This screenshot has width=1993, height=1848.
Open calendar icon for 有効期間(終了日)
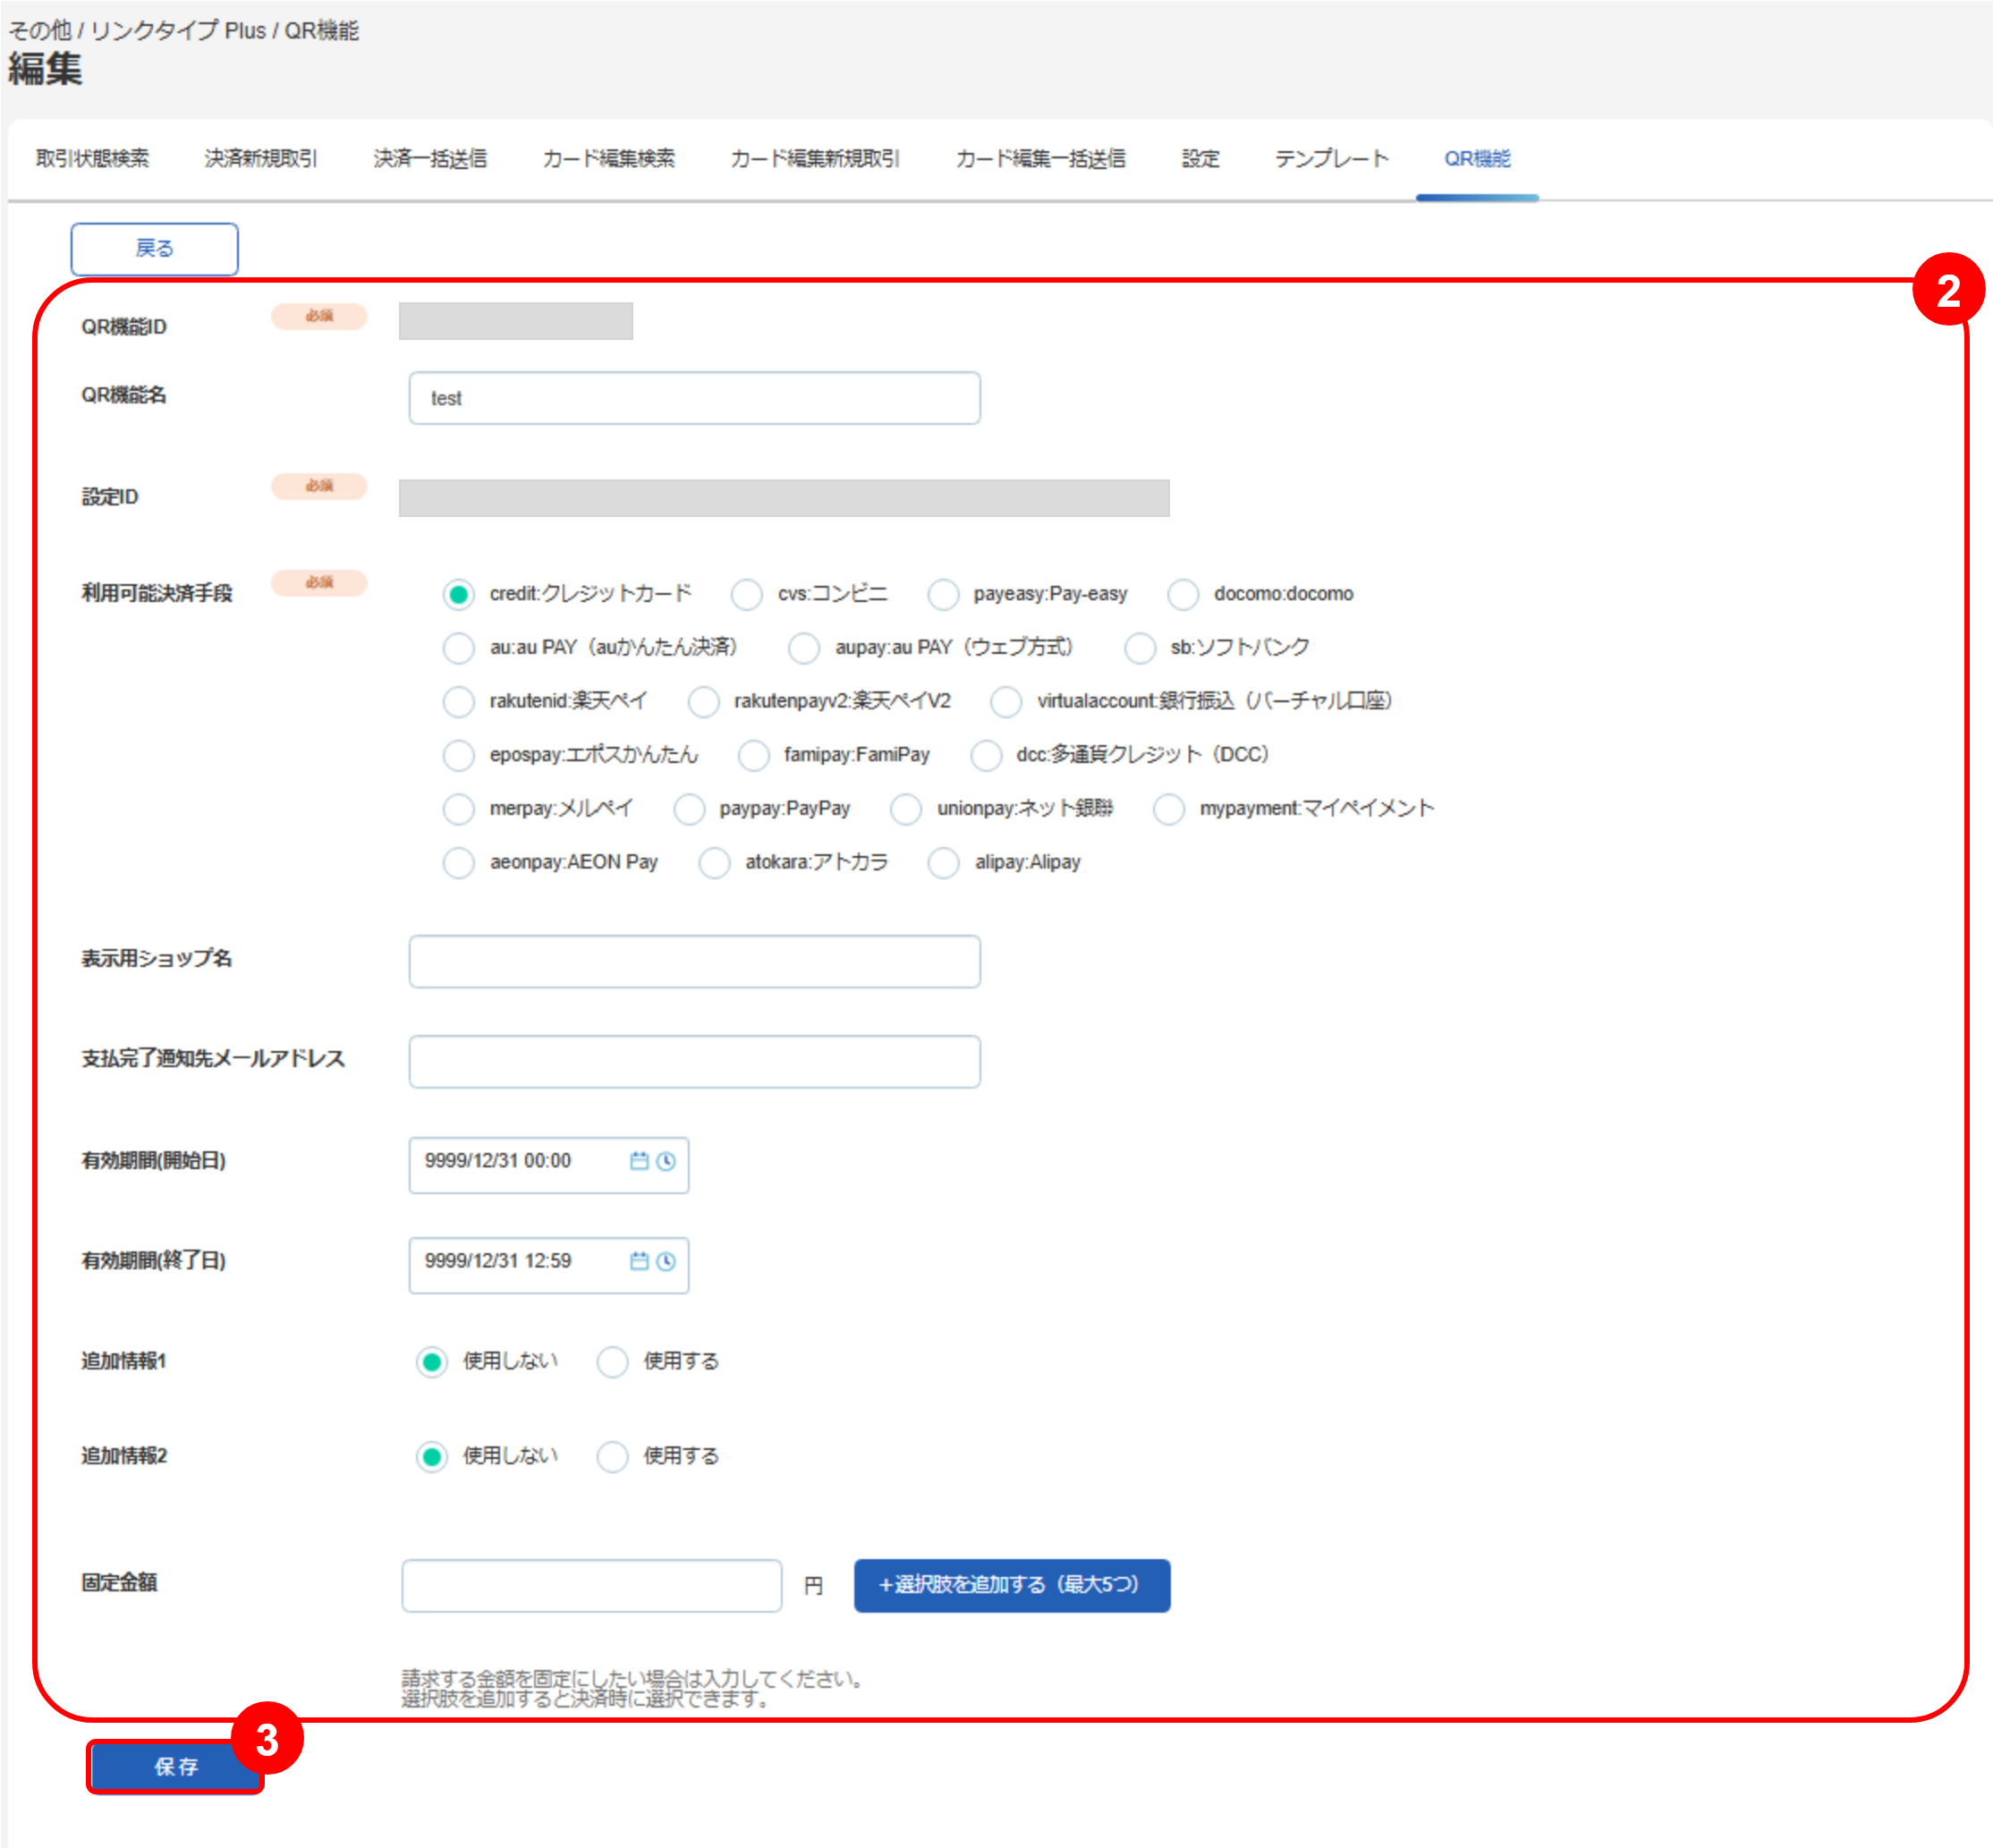(x=639, y=1261)
